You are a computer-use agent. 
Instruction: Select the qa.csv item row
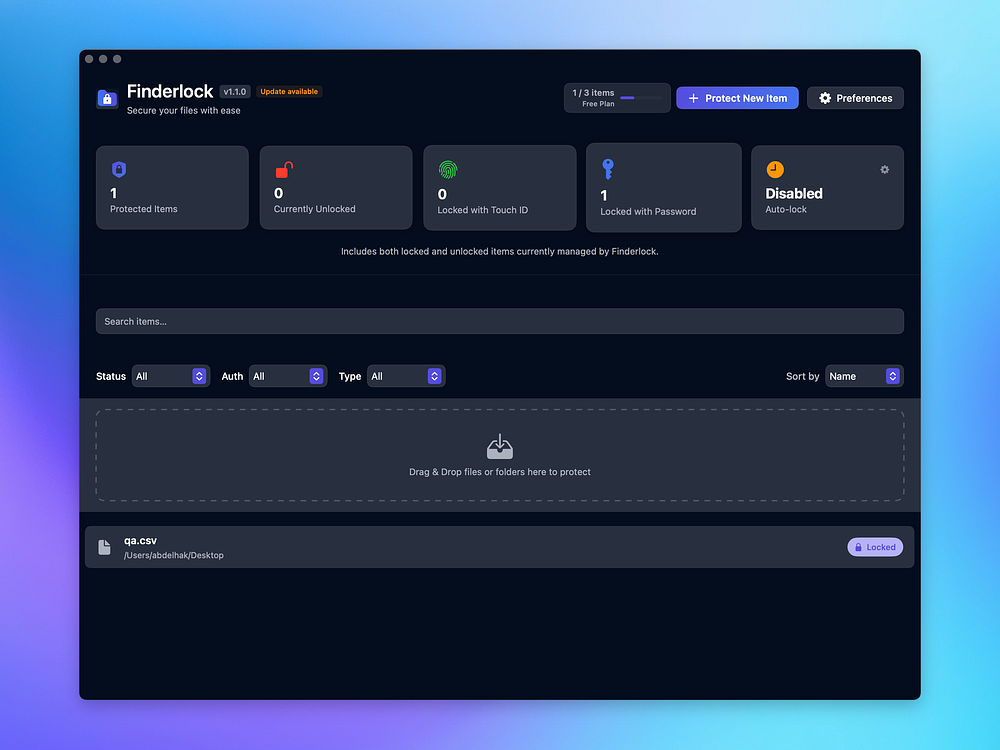pos(499,547)
